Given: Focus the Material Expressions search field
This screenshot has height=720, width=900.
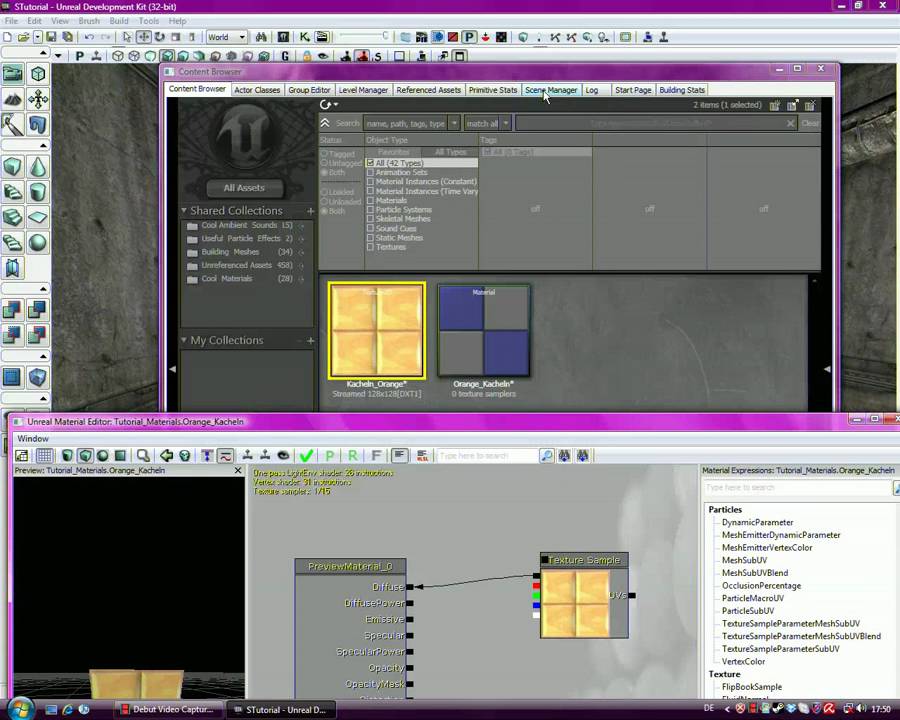Looking at the screenshot, I should (798, 487).
